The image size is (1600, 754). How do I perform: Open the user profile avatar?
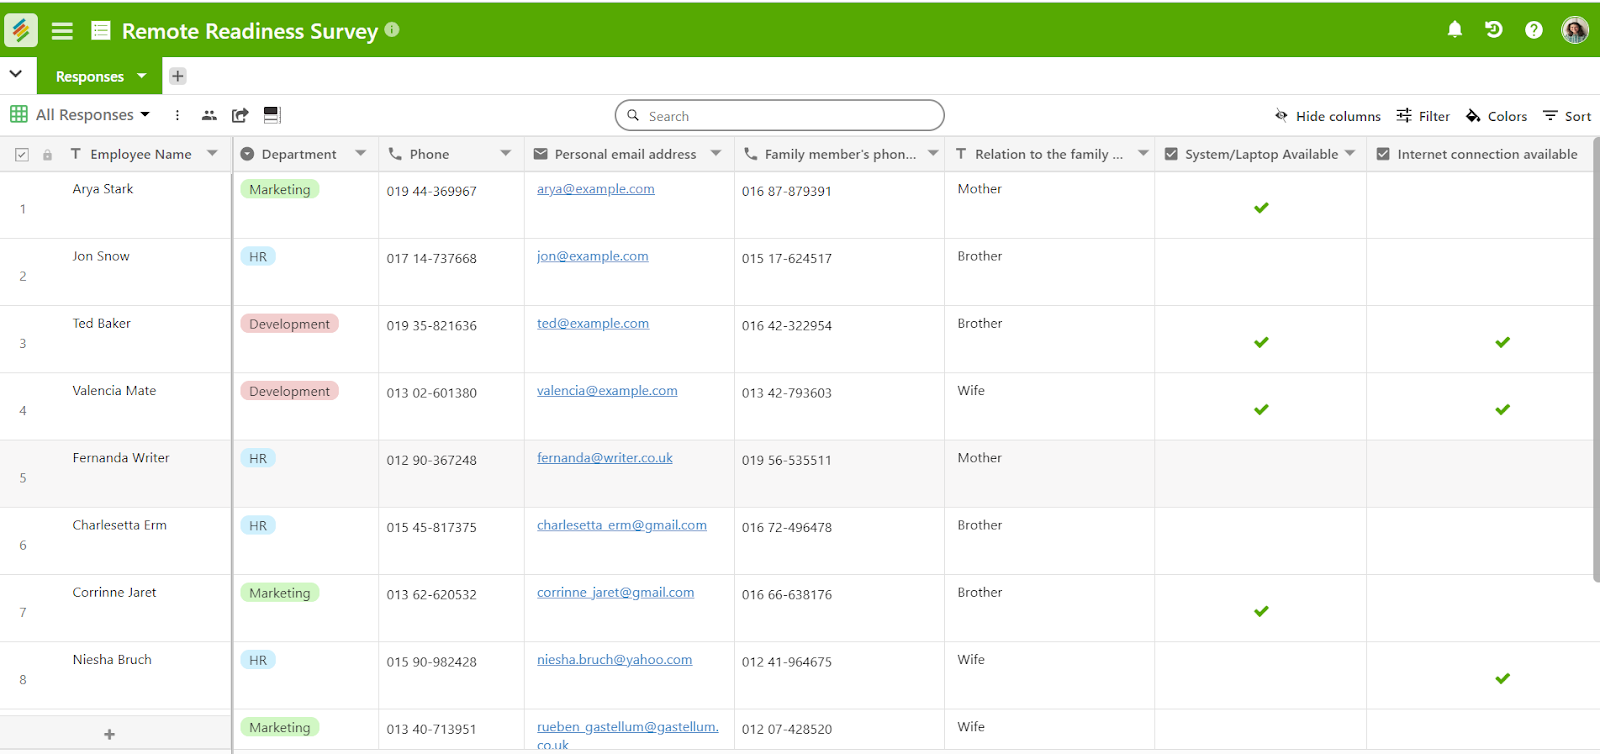[1575, 30]
